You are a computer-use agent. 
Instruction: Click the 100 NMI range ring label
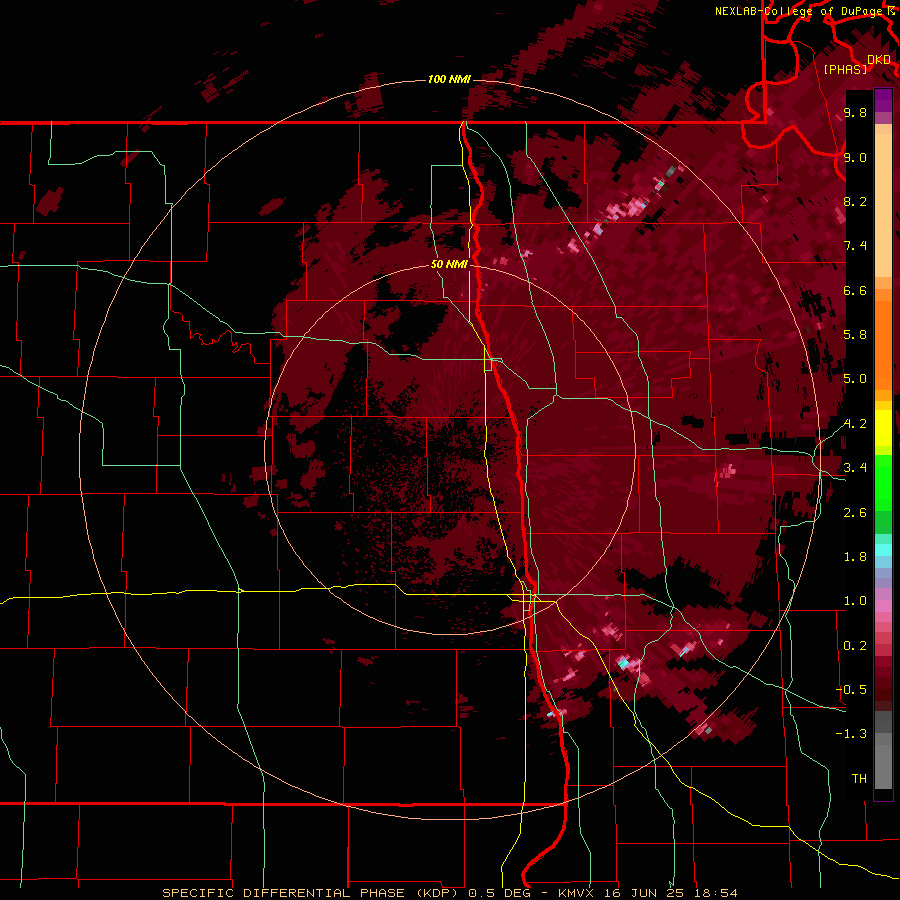(x=449, y=79)
